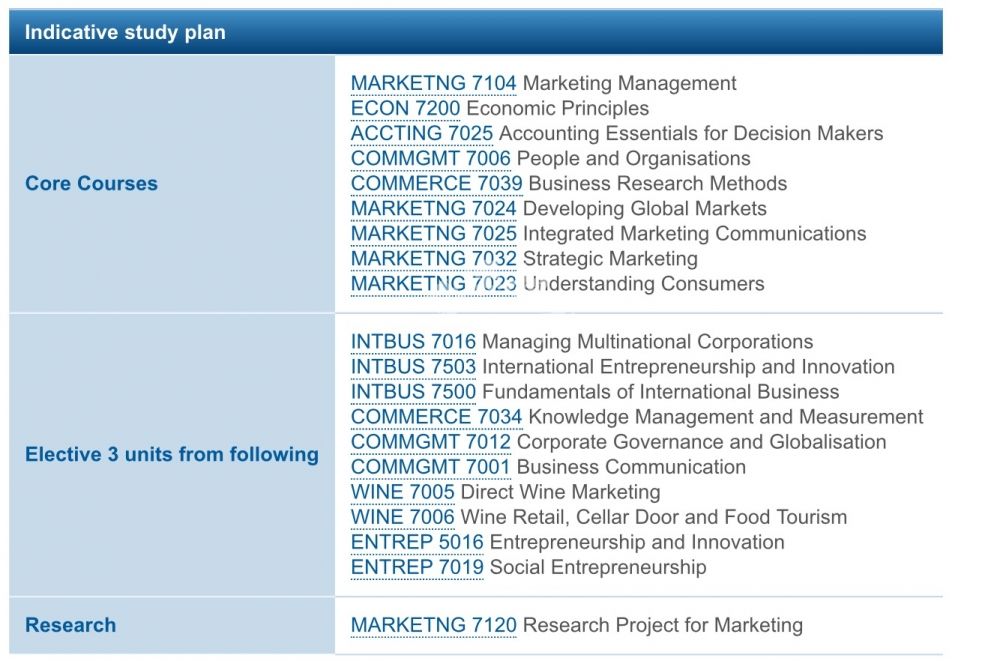This screenshot has width=1000, height=661.
Task: Open the MARKETNG 7104 course link
Action: point(433,84)
